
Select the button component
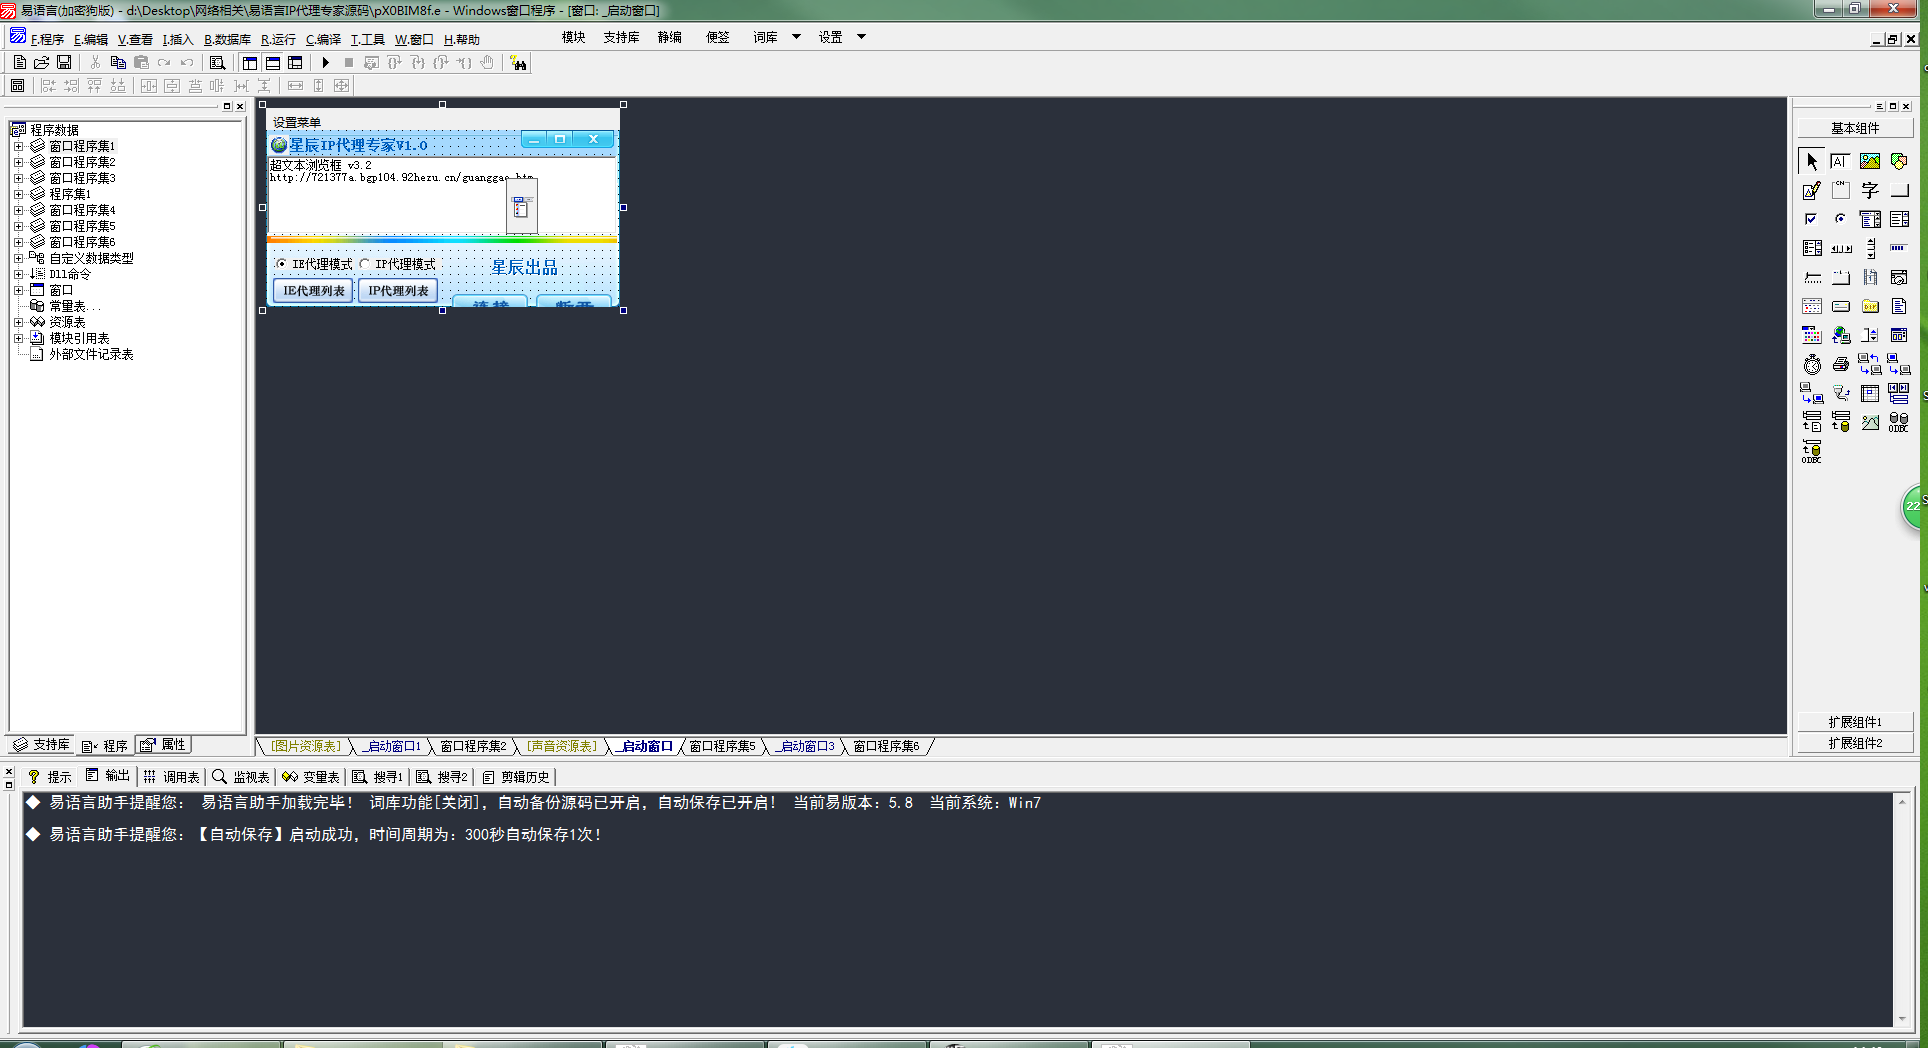[x=1899, y=190]
